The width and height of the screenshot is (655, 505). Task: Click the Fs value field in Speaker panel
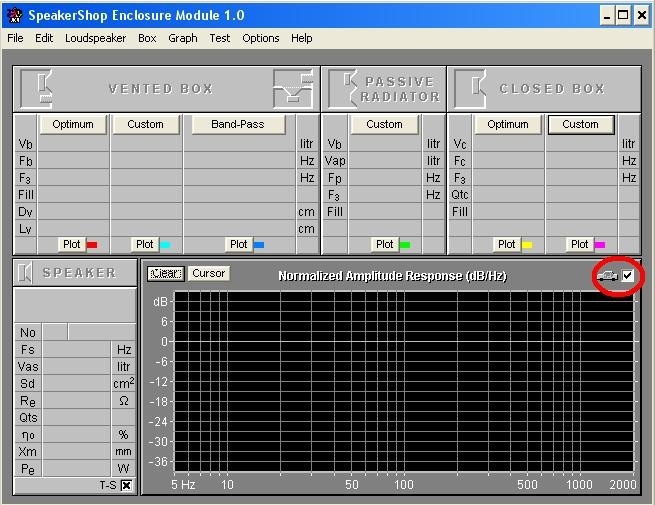(76, 349)
